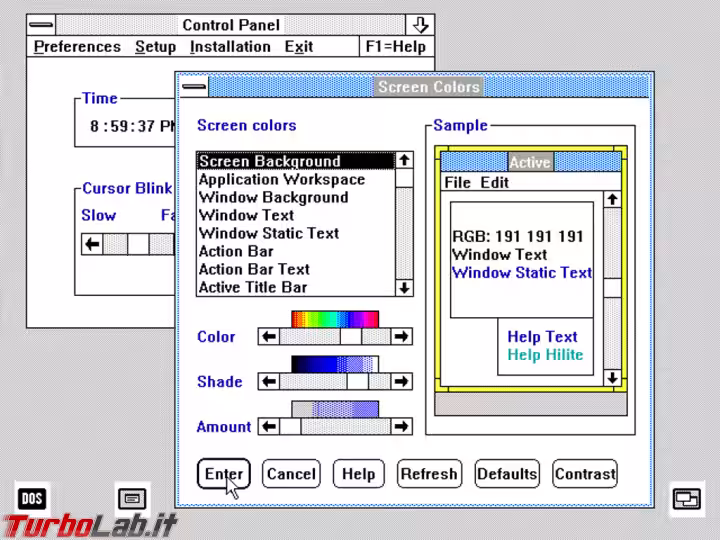Open the Screen Colors system menu box
The image size is (720, 540).
click(193, 87)
